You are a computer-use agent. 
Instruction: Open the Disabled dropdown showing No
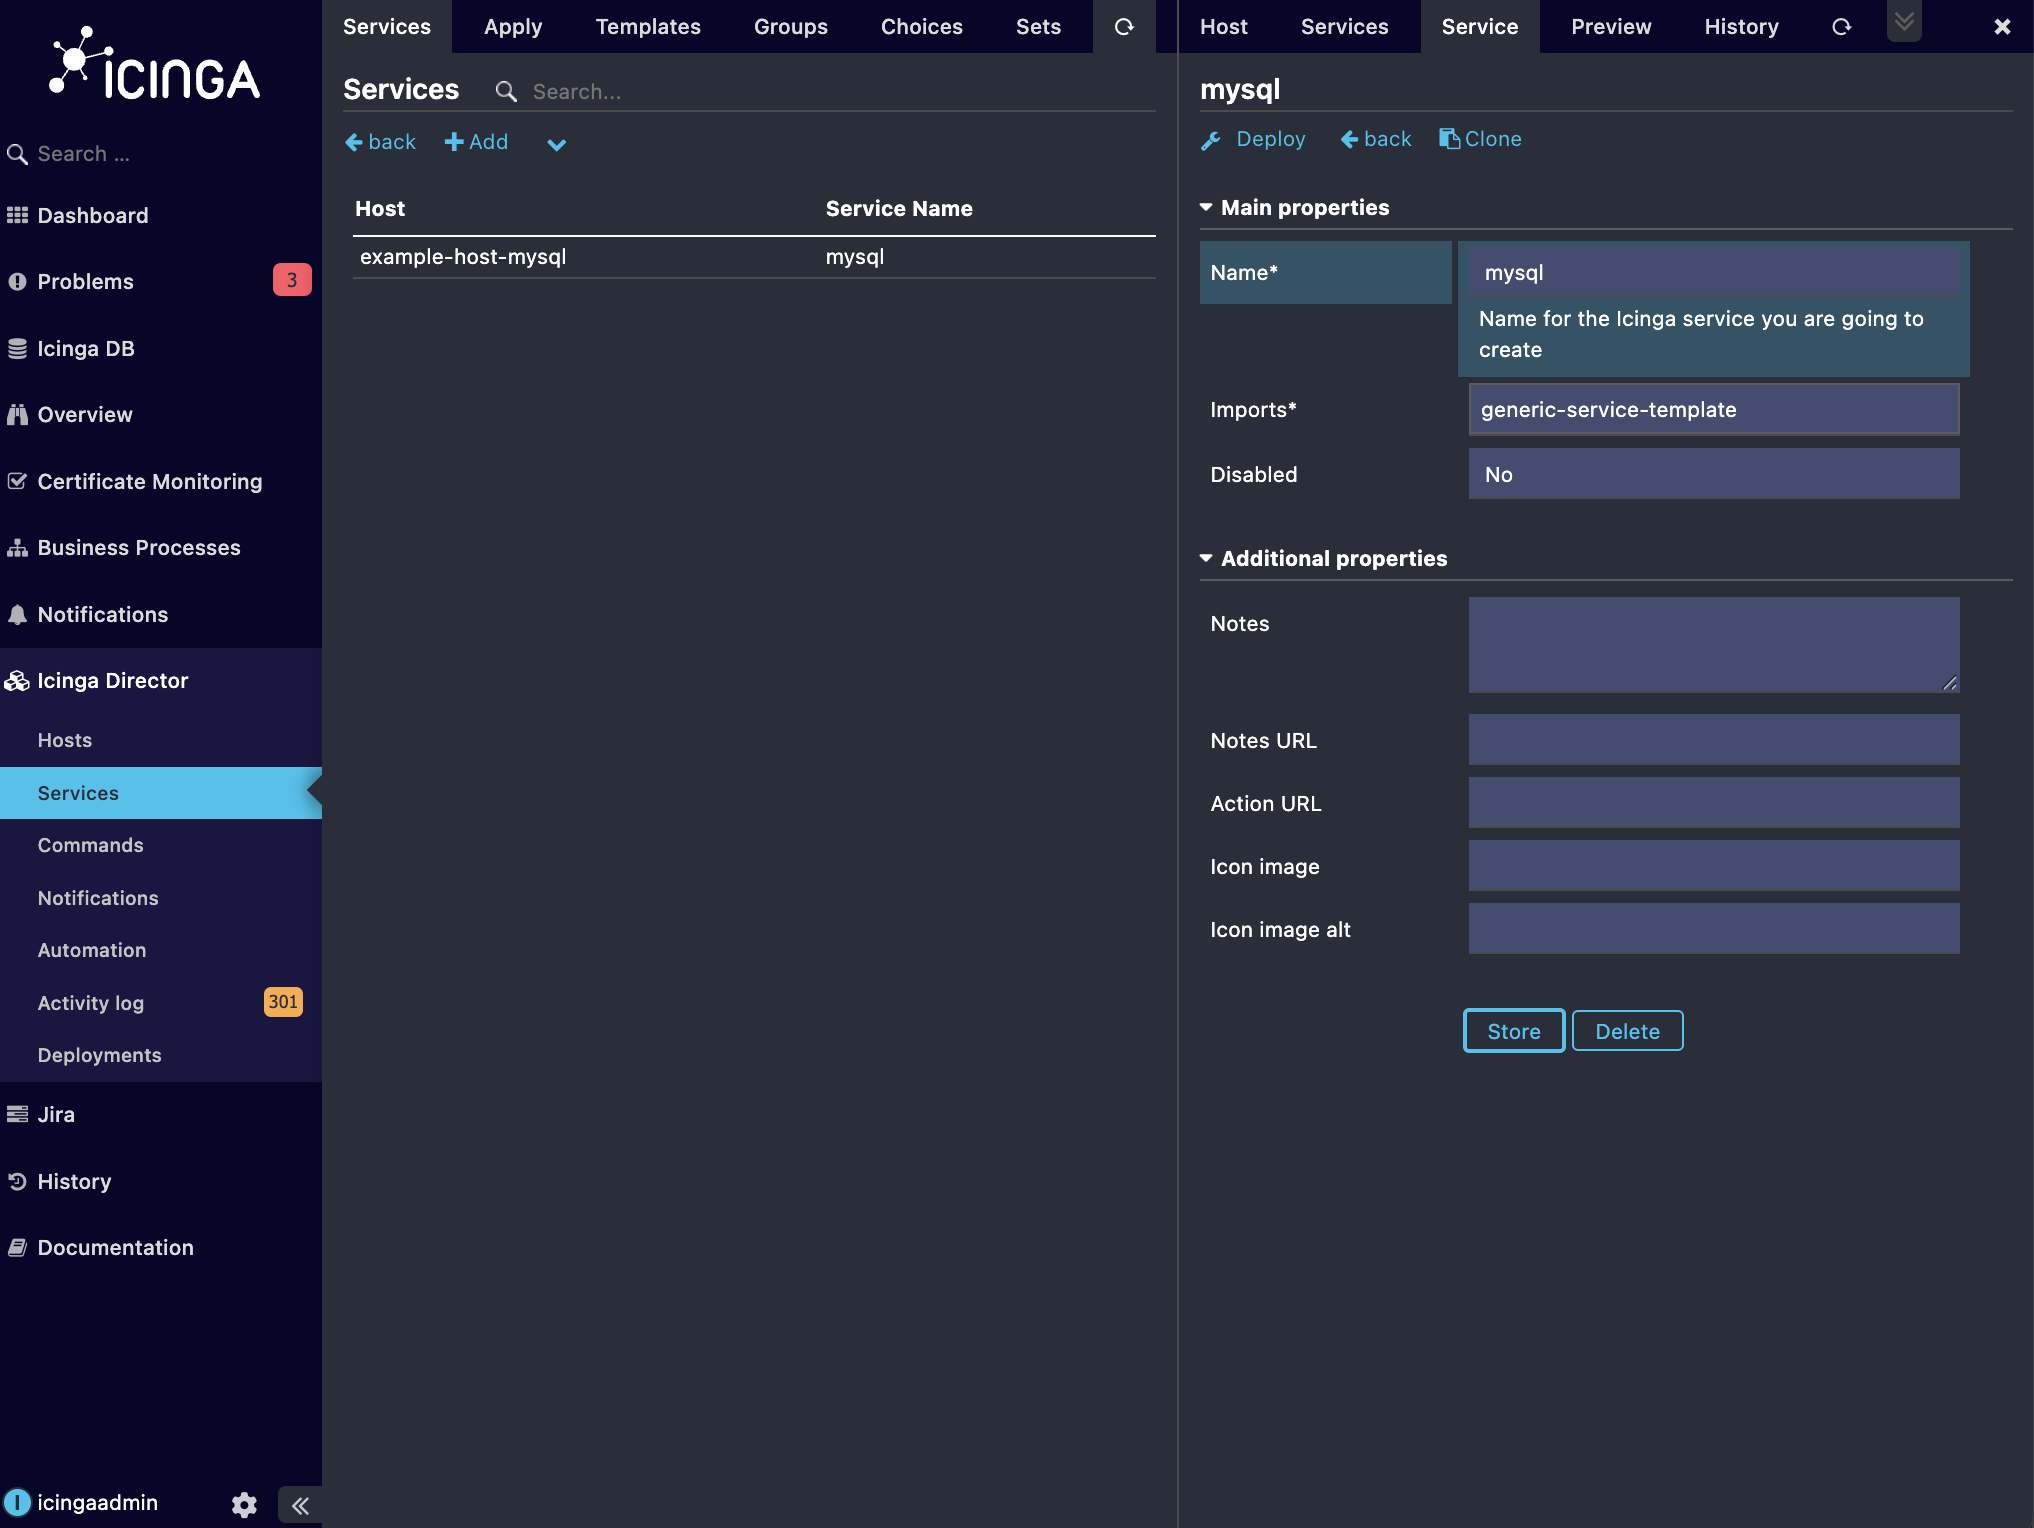[x=1714, y=474]
